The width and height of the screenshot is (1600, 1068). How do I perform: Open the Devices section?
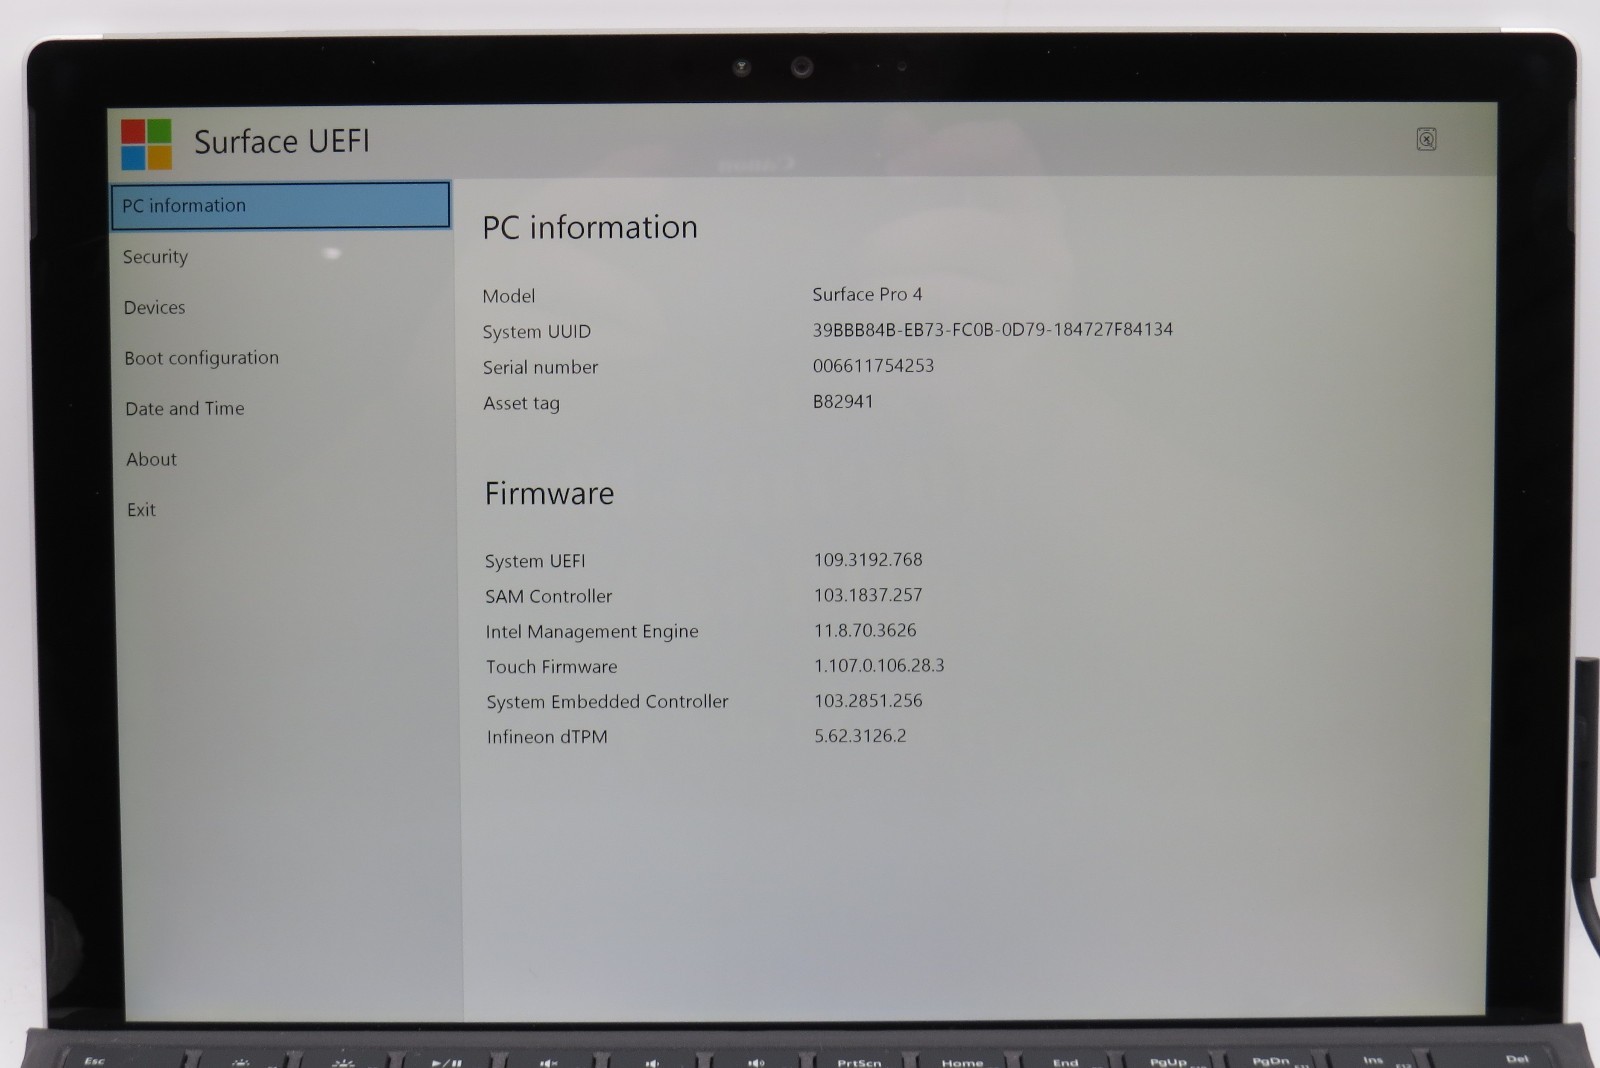coord(154,307)
